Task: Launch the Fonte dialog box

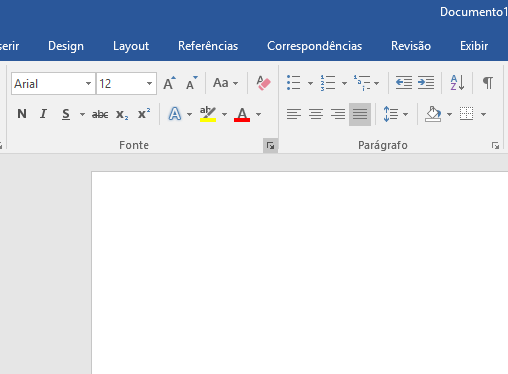Action: tap(270, 146)
